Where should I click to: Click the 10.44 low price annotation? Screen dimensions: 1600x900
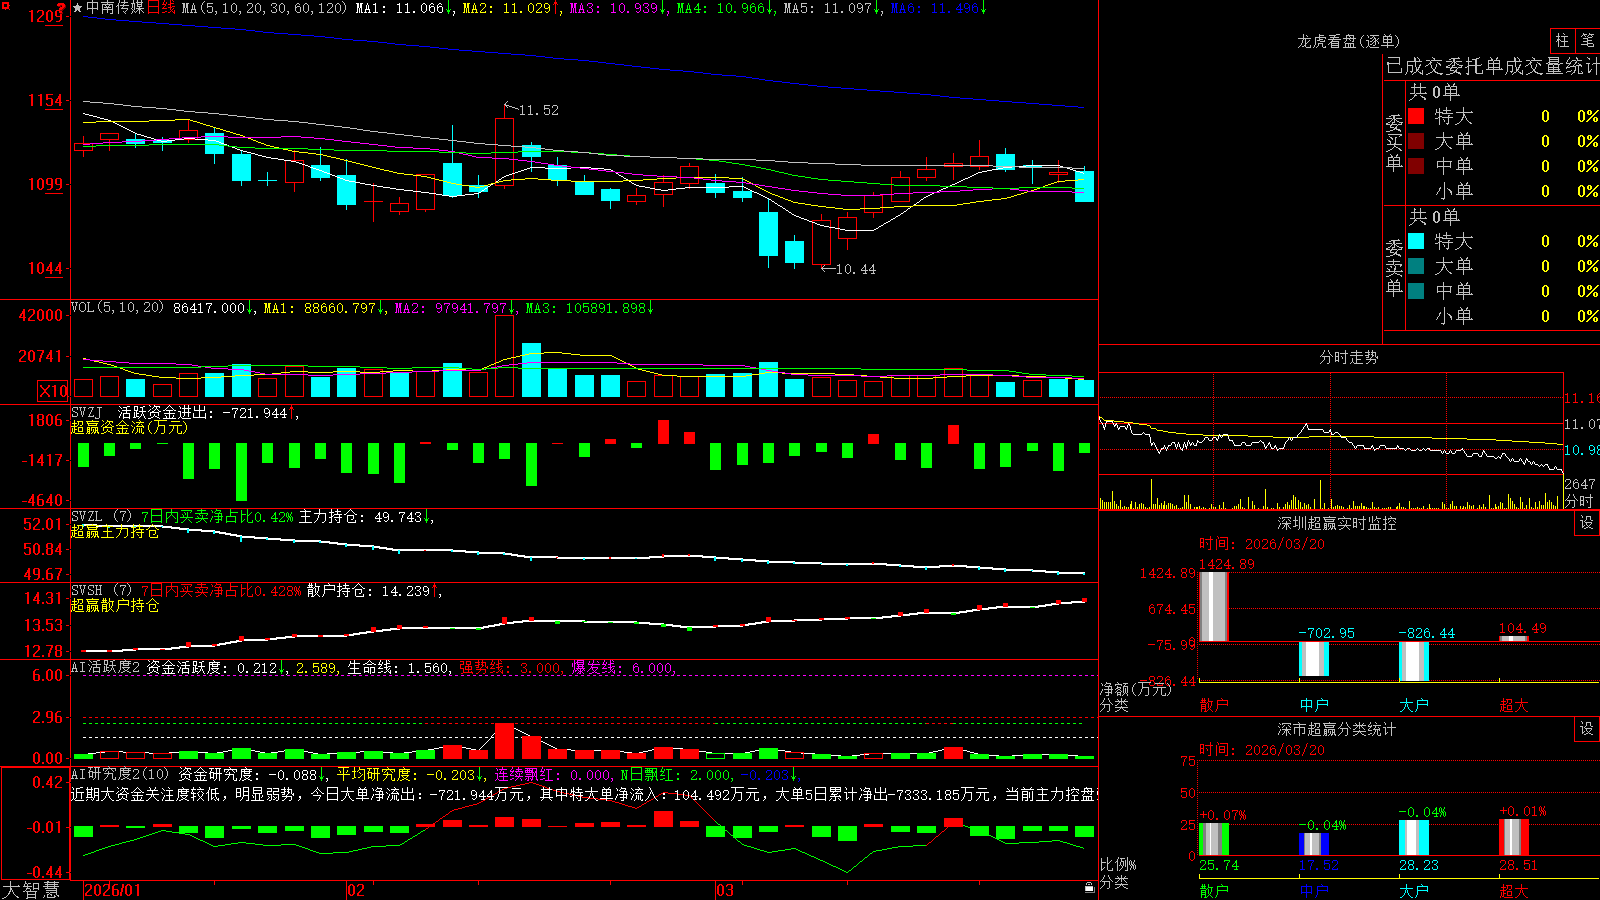(855, 269)
